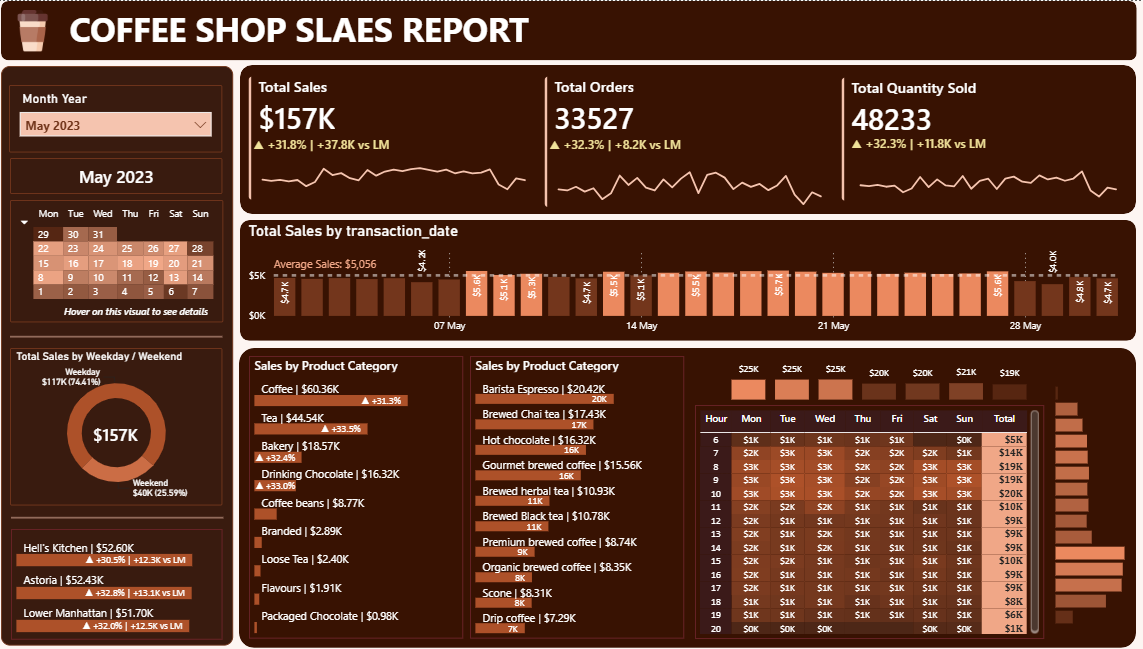Click '+32.3% | +11.8K vs LM' indicator
This screenshot has width=1143, height=649.
pyautogui.click(x=919, y=144)
